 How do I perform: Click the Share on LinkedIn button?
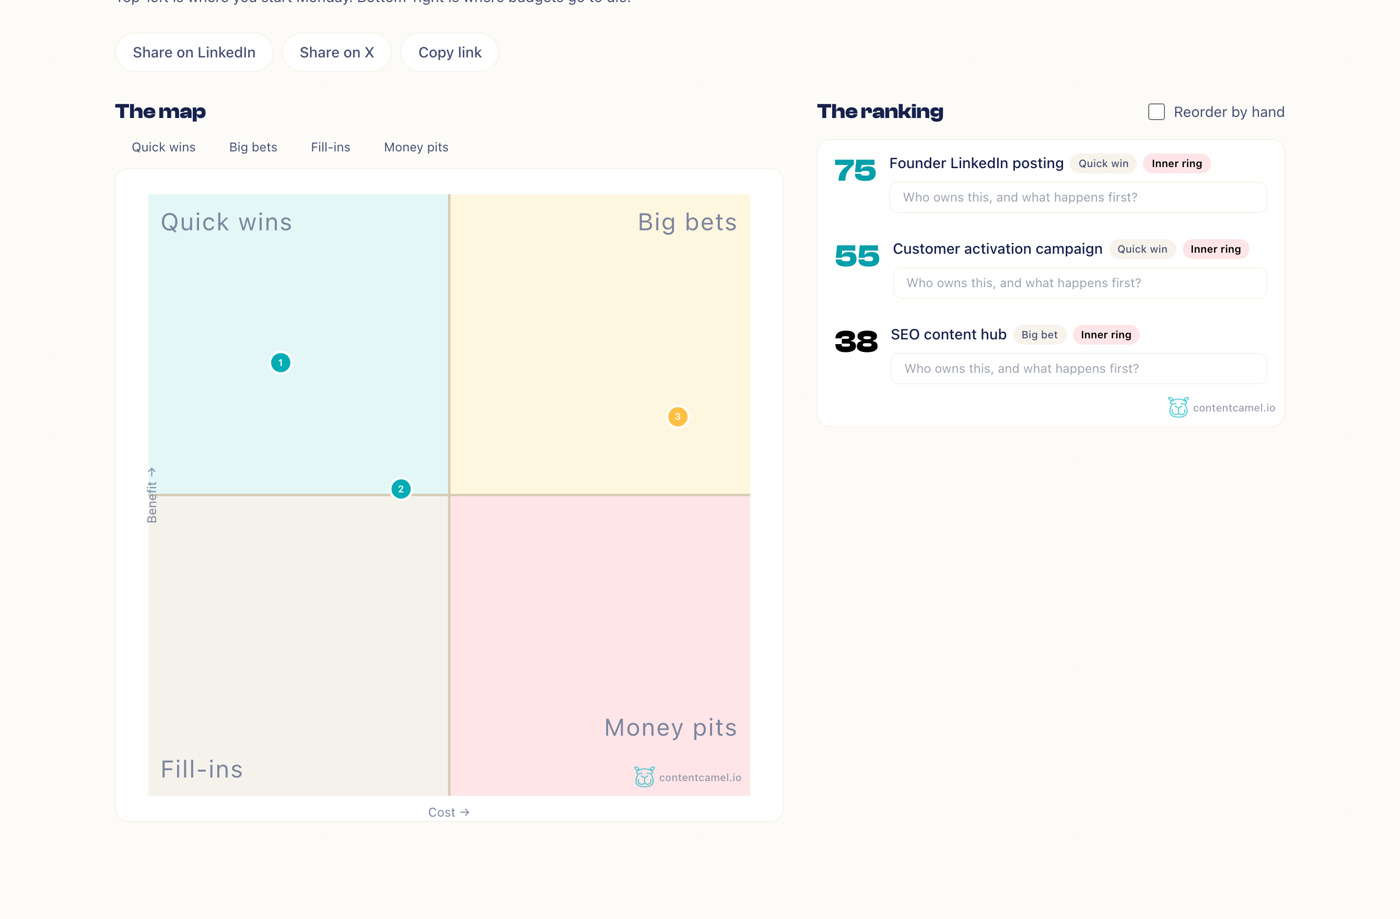(194, 52)
